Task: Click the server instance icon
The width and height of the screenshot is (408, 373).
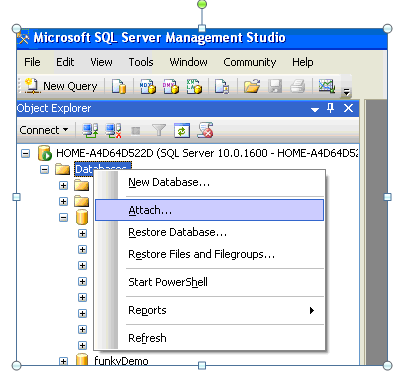Action: (45, 153)
